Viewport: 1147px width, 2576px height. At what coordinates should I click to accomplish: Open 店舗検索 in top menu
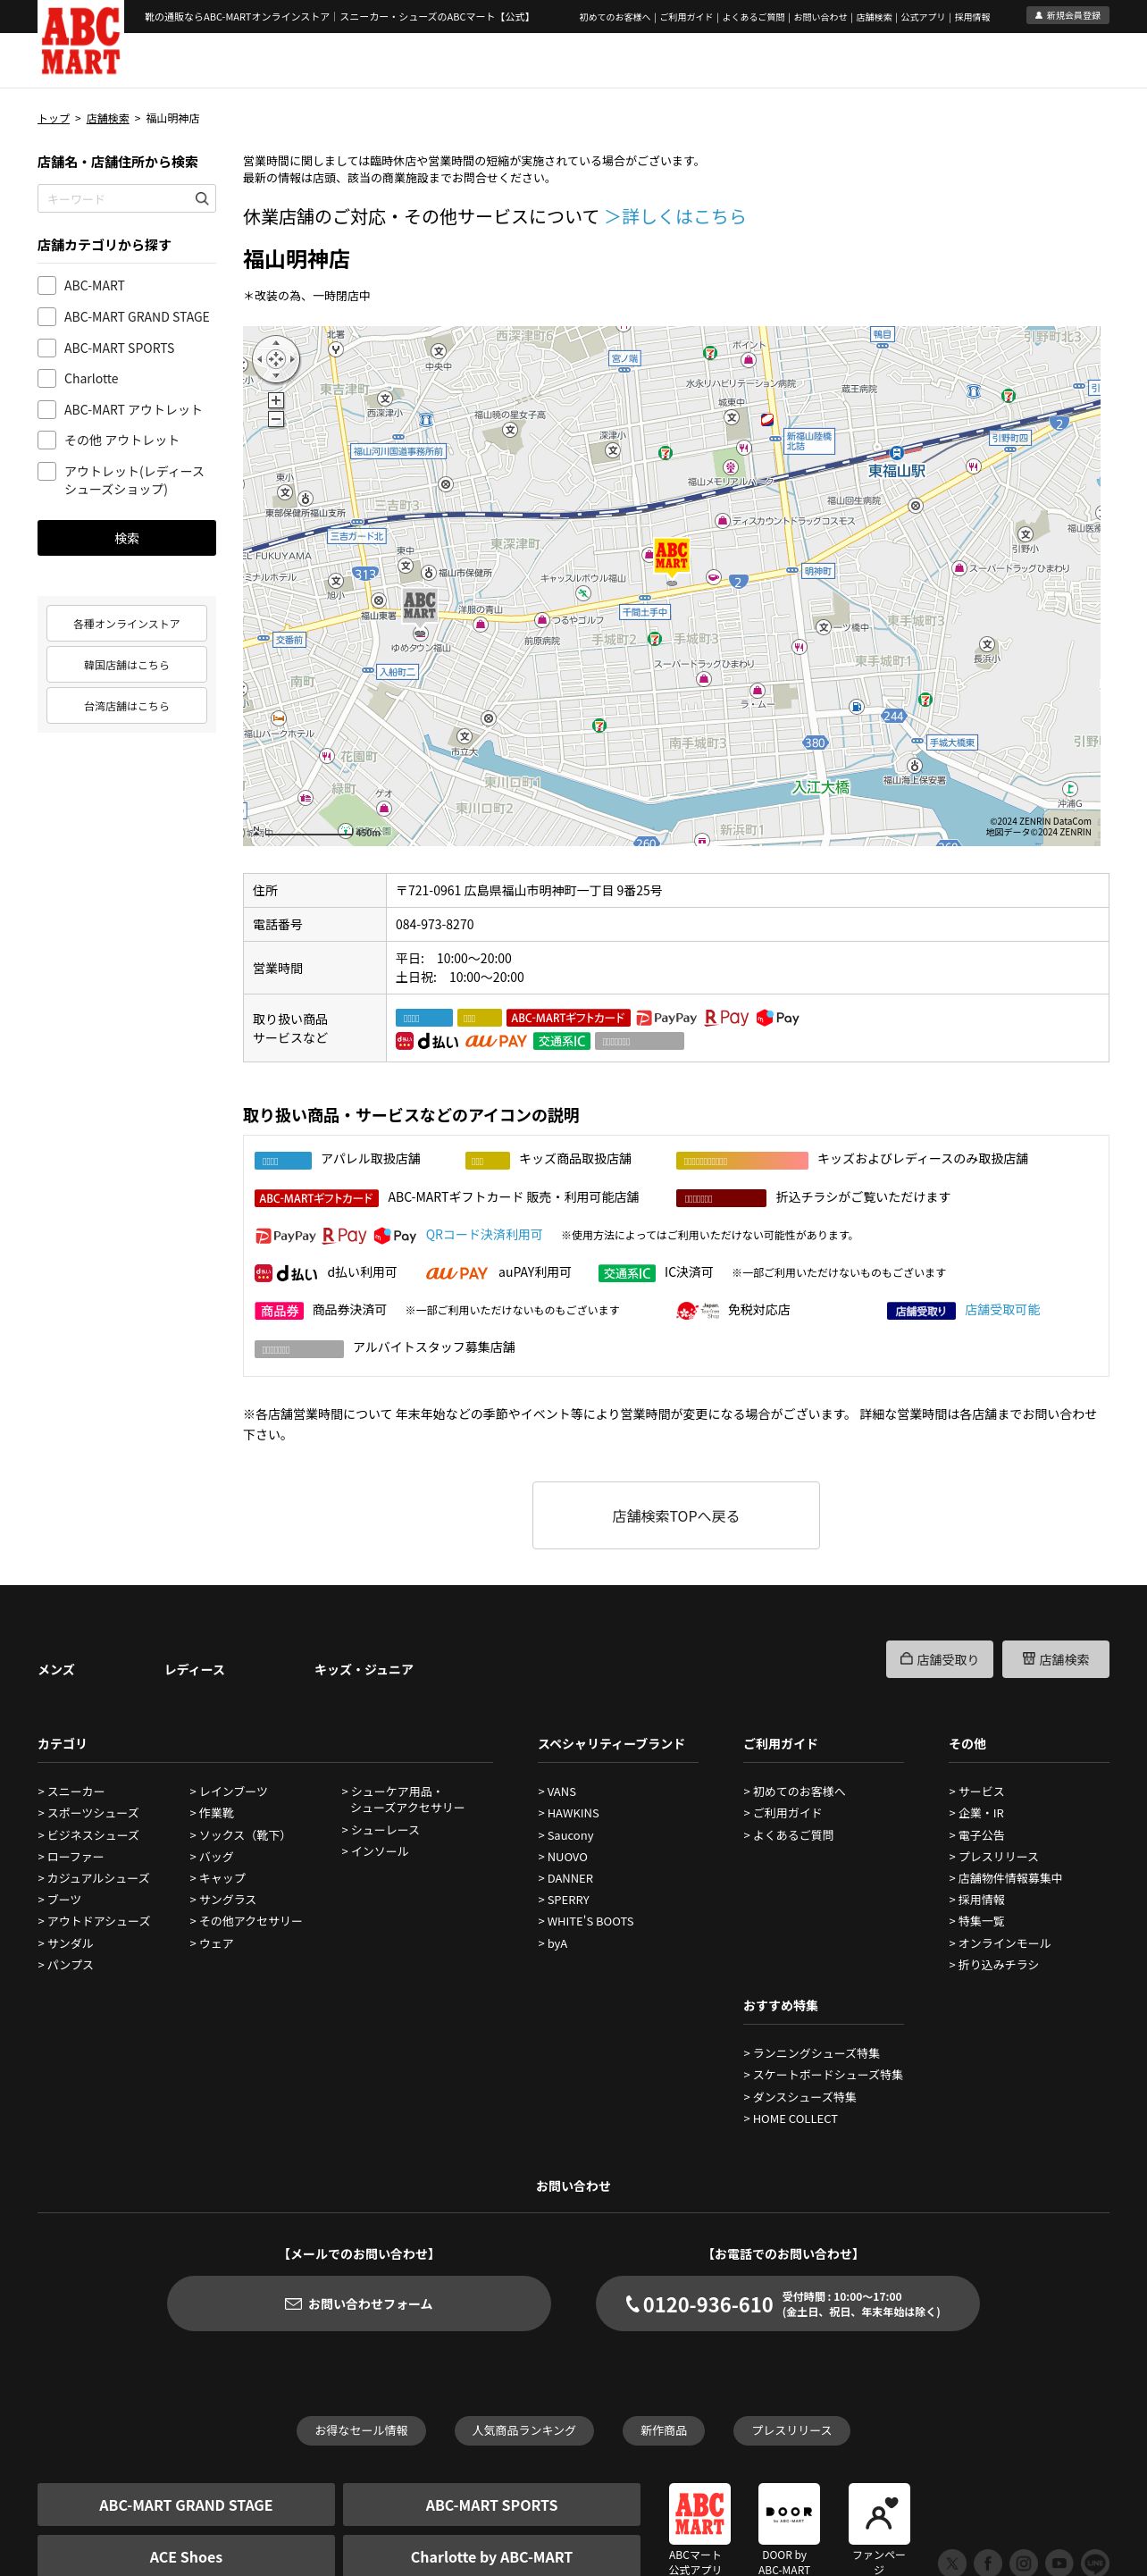click(x=874, y=17)
